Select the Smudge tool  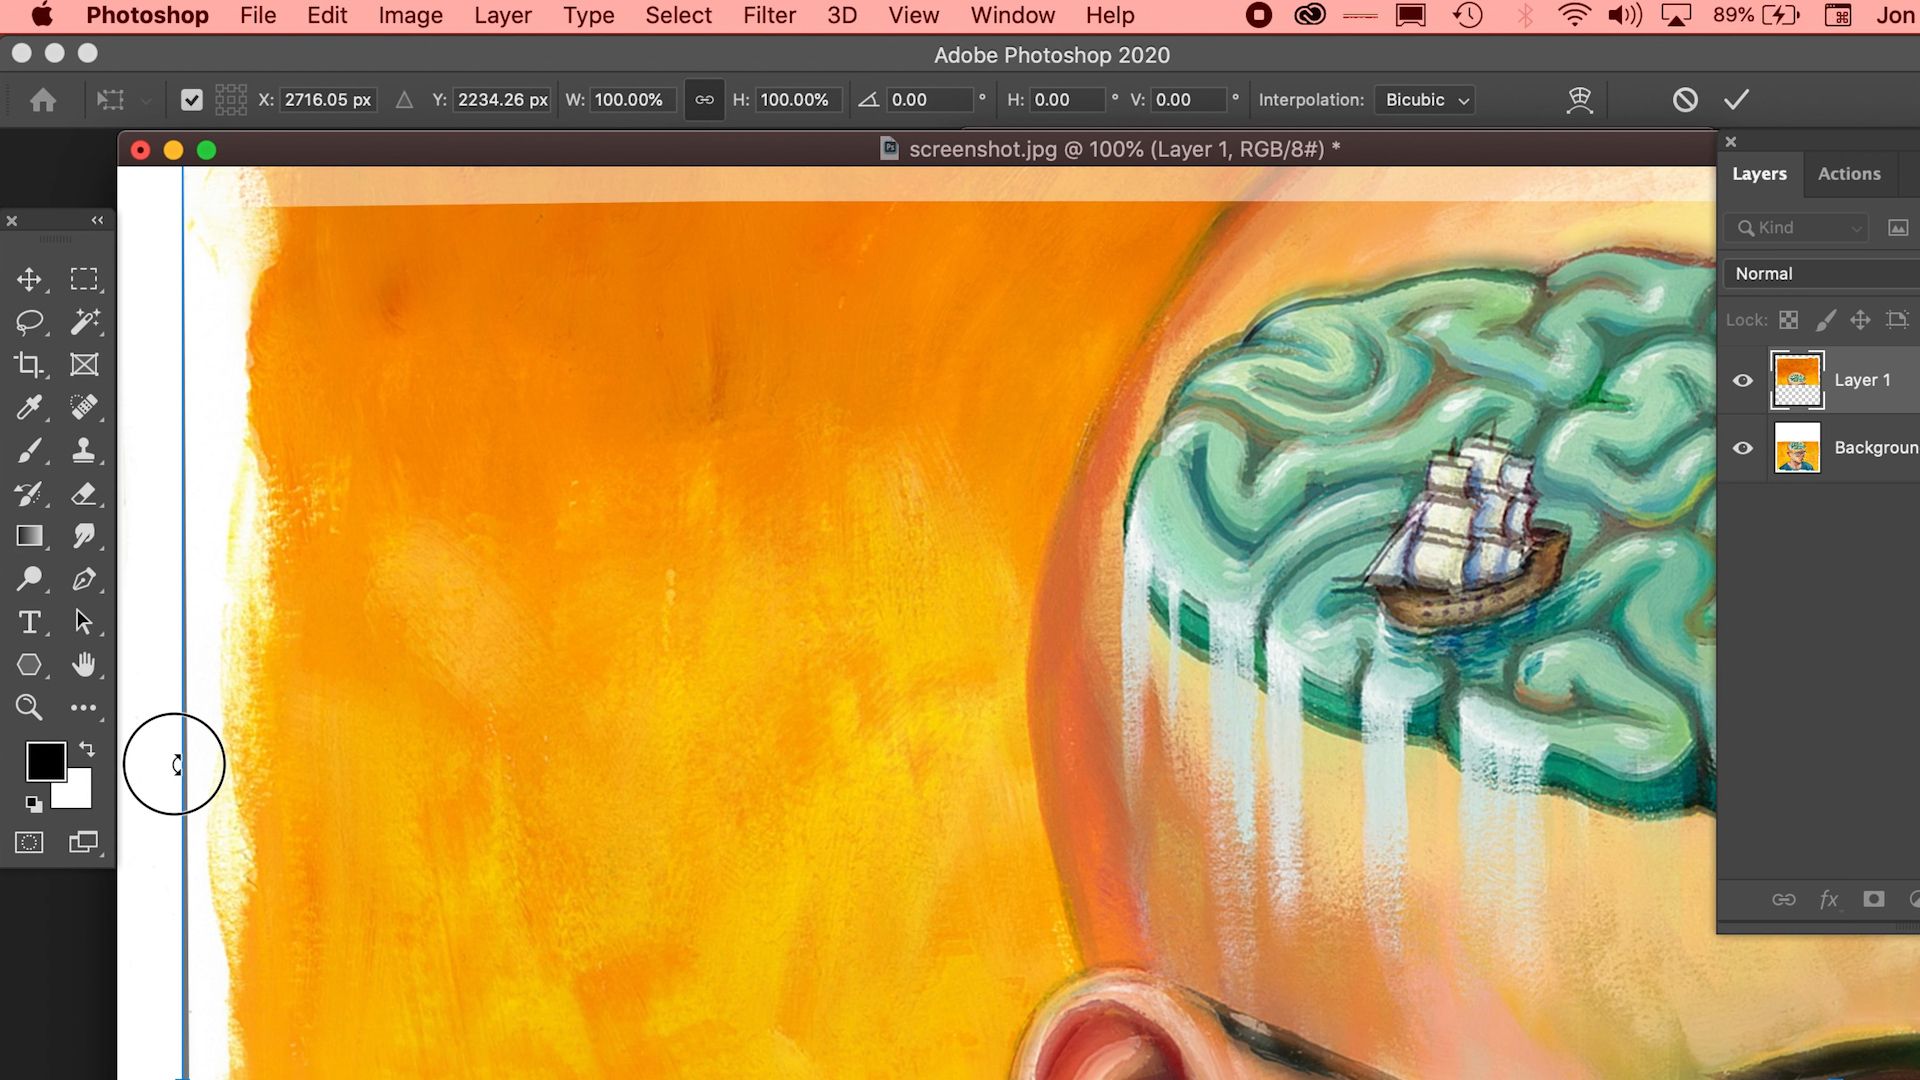84,536
